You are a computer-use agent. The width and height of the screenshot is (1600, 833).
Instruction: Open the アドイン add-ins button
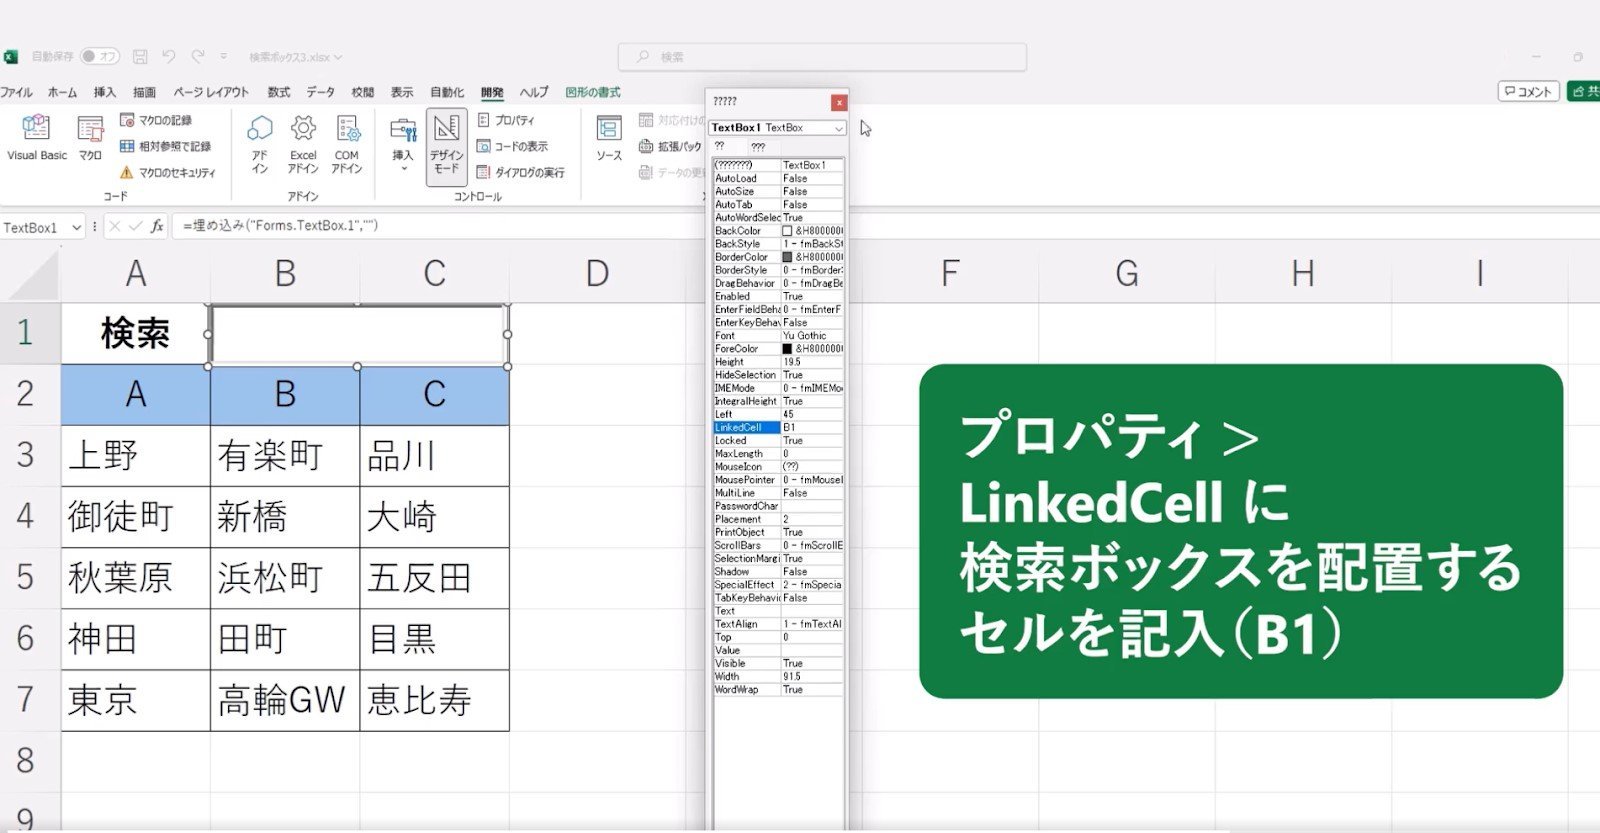(260, 143)
